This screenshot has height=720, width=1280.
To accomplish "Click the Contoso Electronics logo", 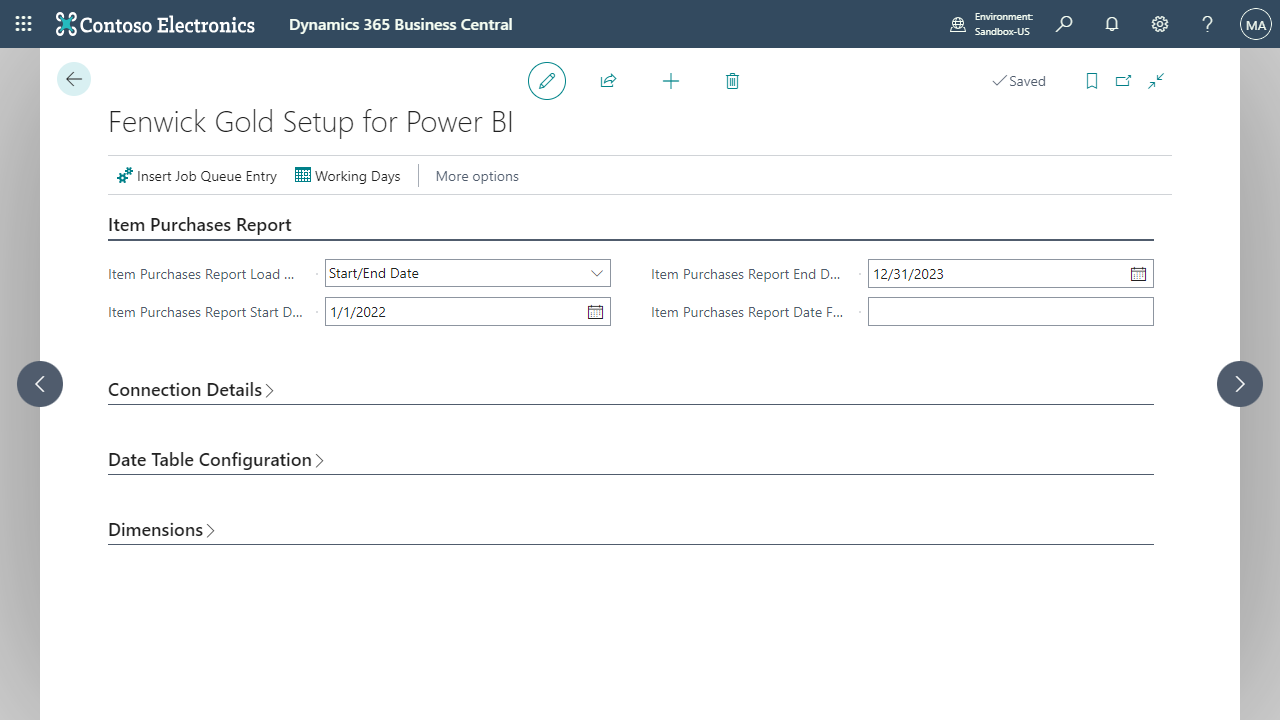I will 155,24.
